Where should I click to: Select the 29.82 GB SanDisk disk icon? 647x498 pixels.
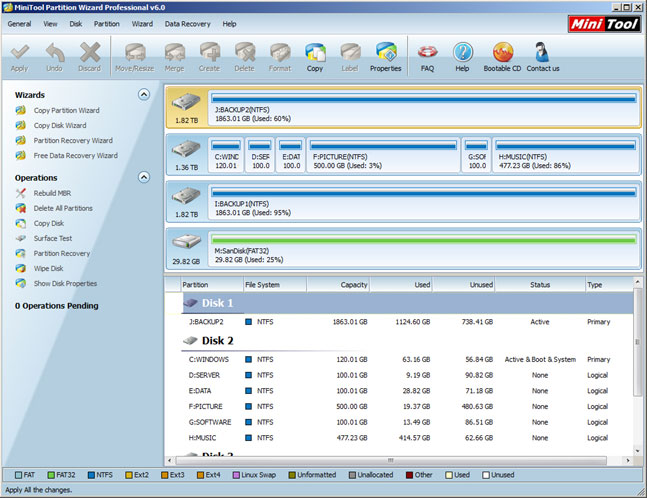pyautogui.click(x=186, y=242)
